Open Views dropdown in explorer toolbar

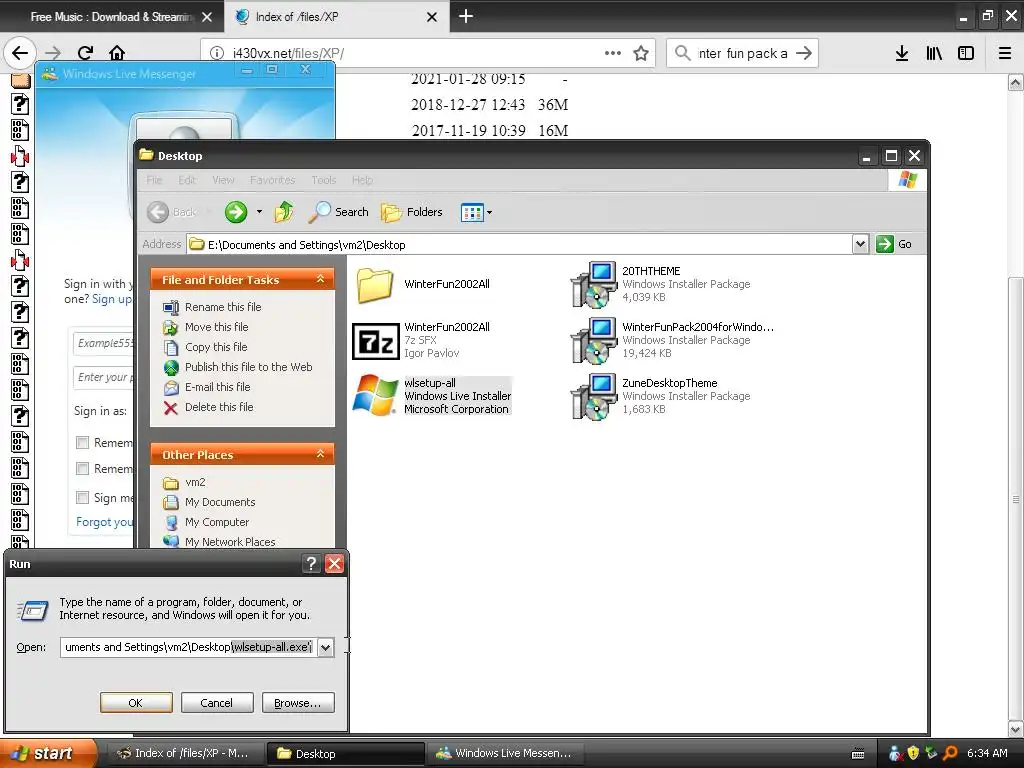tap(477, 212)
